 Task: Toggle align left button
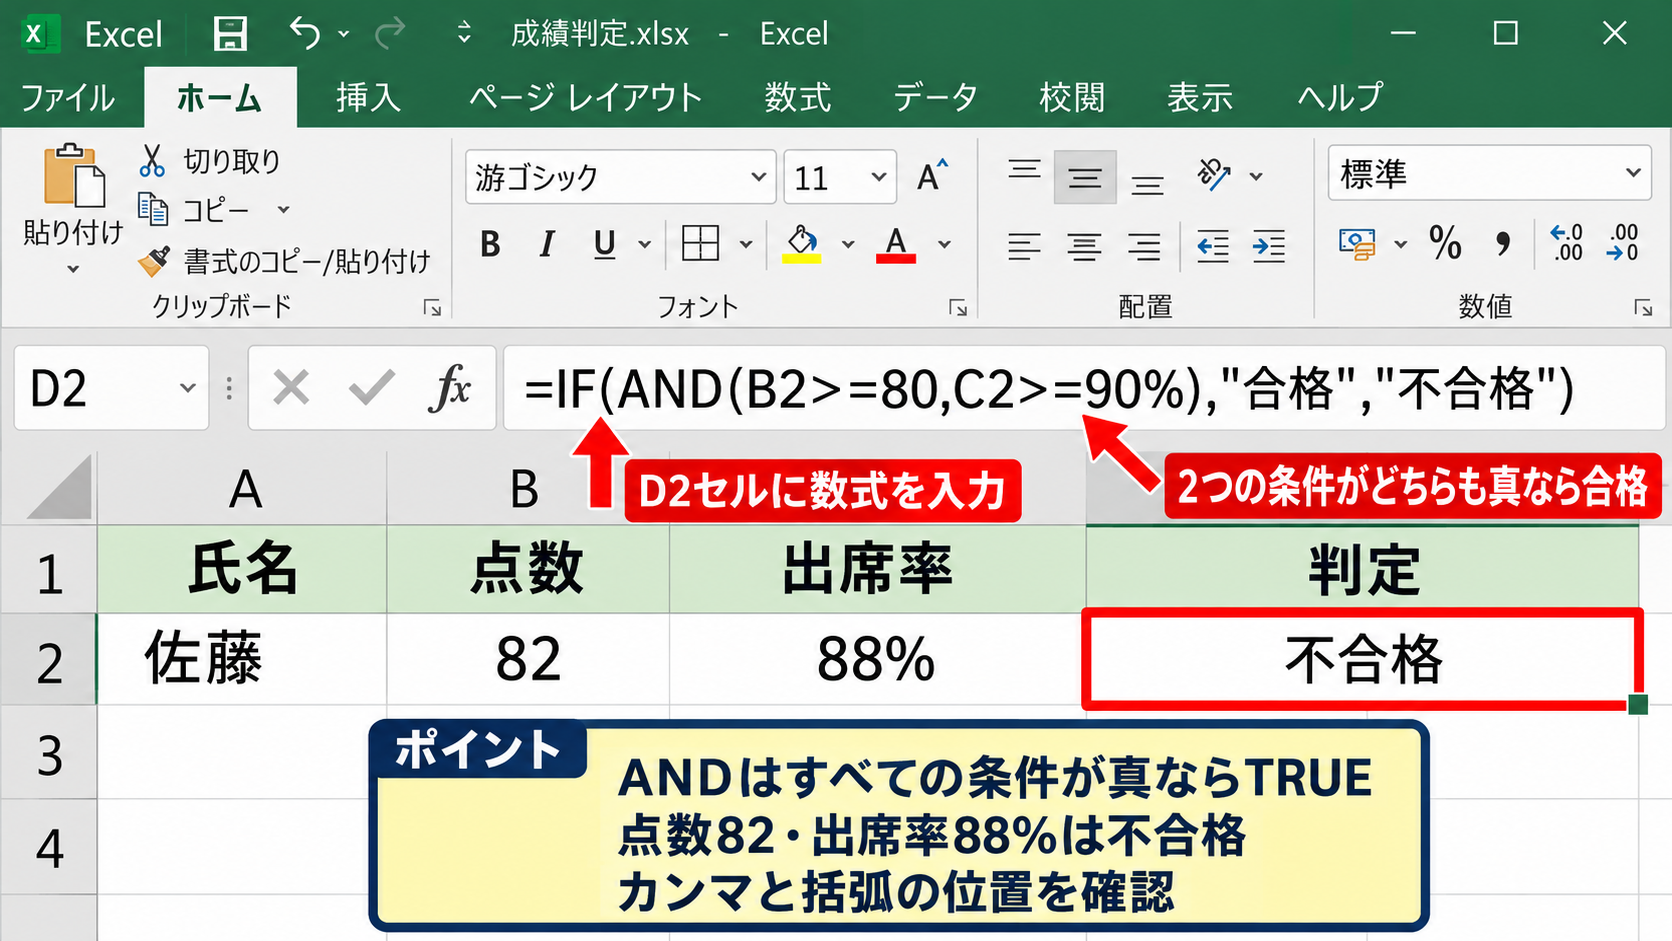click(x=1024, y=245)
